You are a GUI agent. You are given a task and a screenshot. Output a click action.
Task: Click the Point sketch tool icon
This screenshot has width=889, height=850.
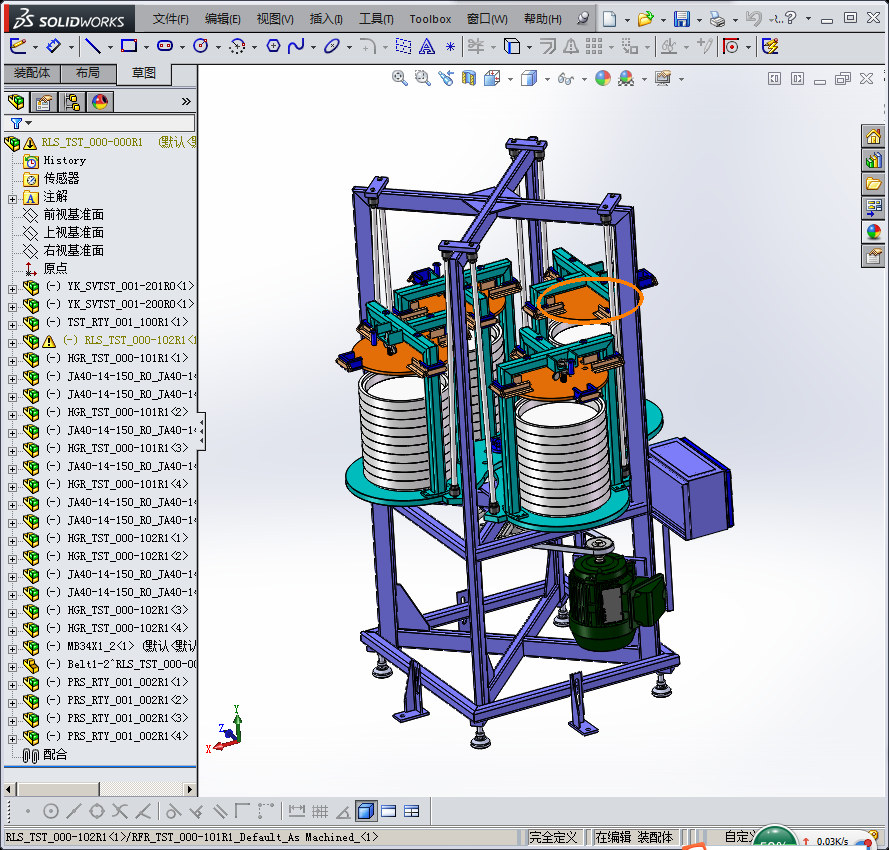(450, 46)
